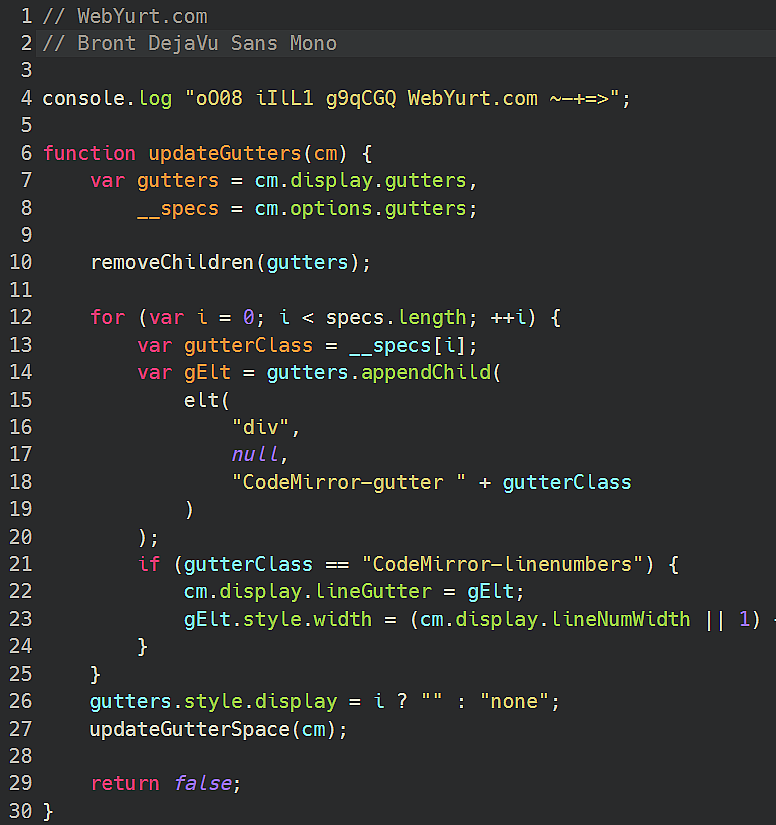Click 'gutterClass' at end of line 18
The image size is (776, 825).
point(567,482)
